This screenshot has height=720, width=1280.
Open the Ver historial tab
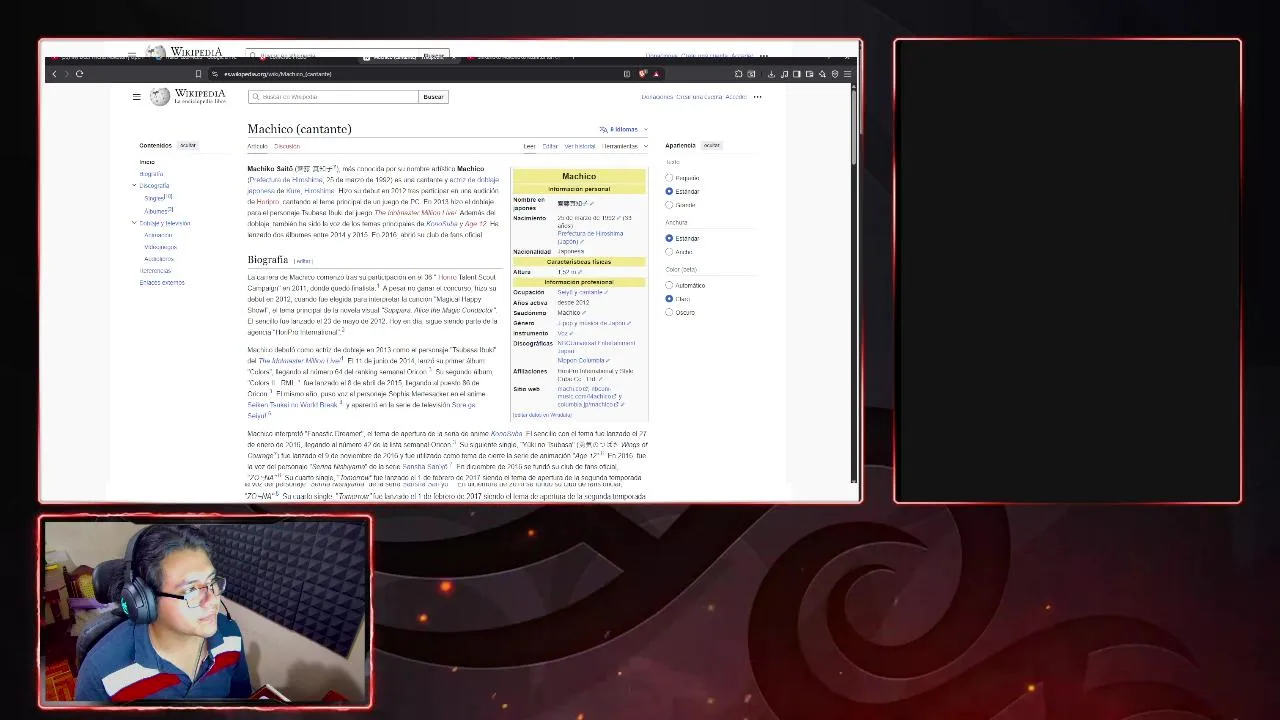(x=580, y=146)
